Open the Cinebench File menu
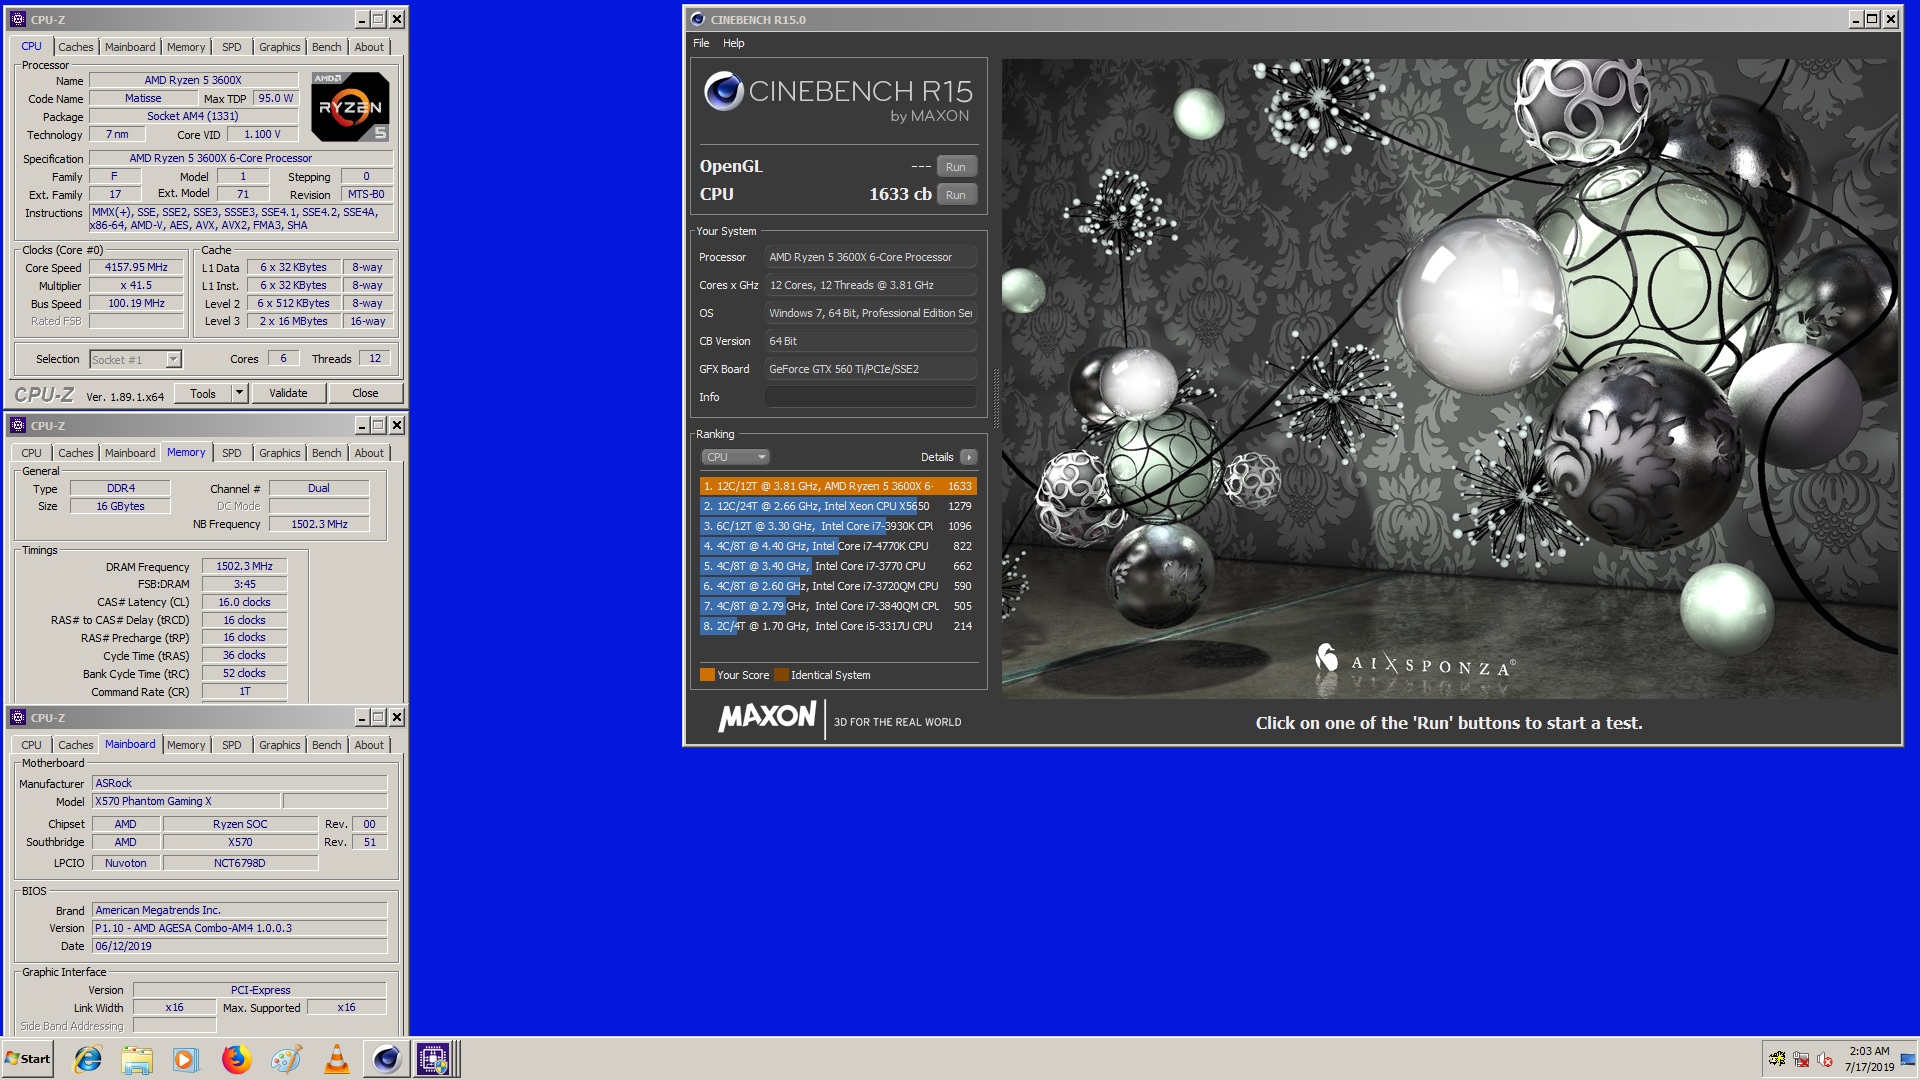The image size is (1920, 1080). [x=701, y=43]
